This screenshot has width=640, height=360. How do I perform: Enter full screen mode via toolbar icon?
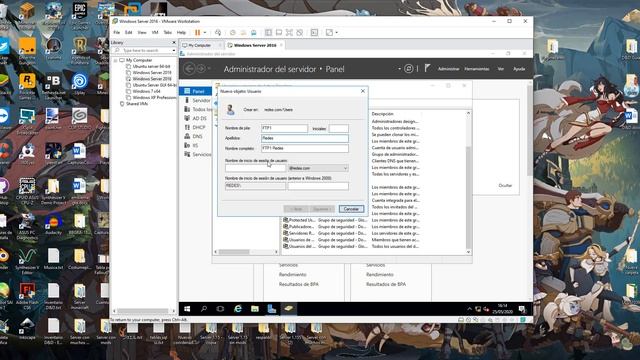coord(289,32)
